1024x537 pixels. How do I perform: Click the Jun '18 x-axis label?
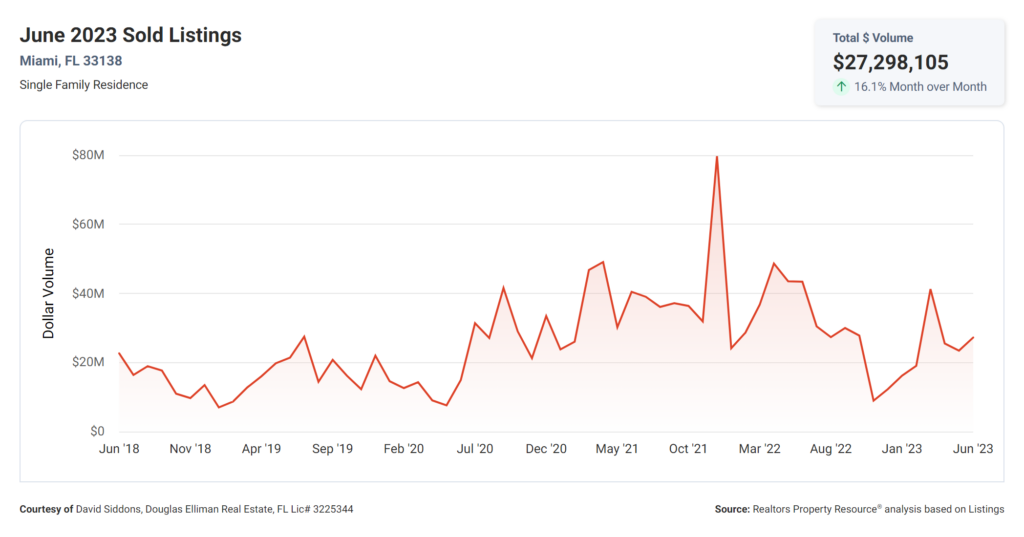pos(119,449)
